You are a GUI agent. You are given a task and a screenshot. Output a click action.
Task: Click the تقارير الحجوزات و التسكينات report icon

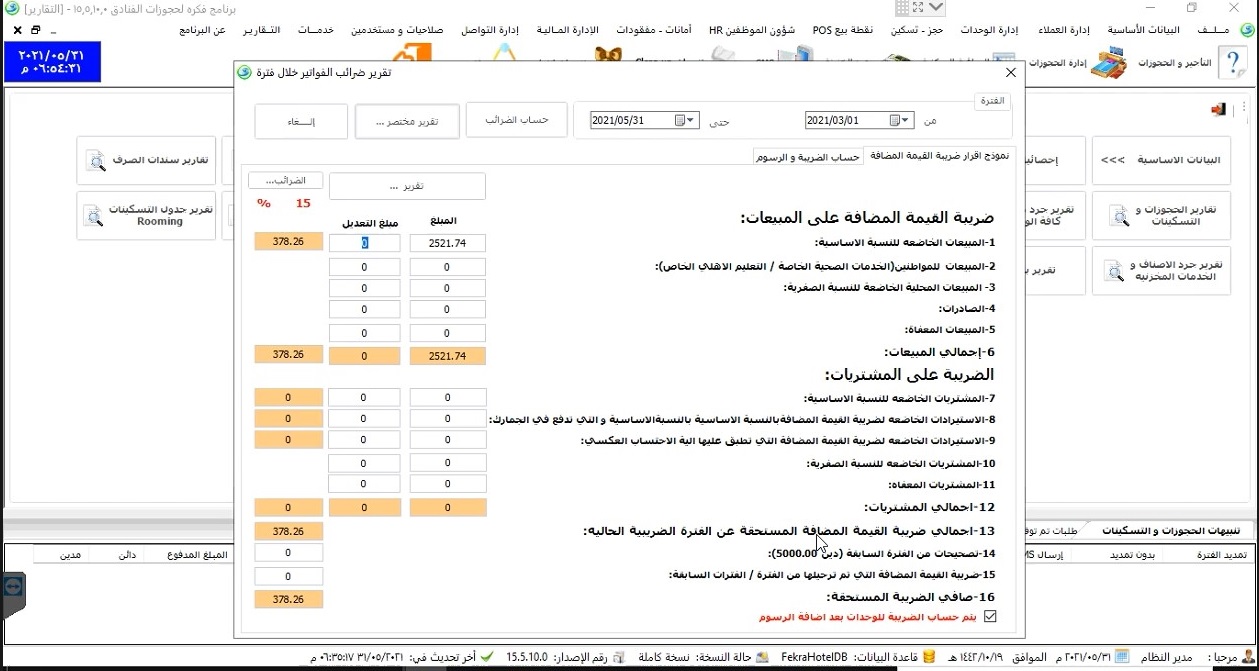[1114, 215]
